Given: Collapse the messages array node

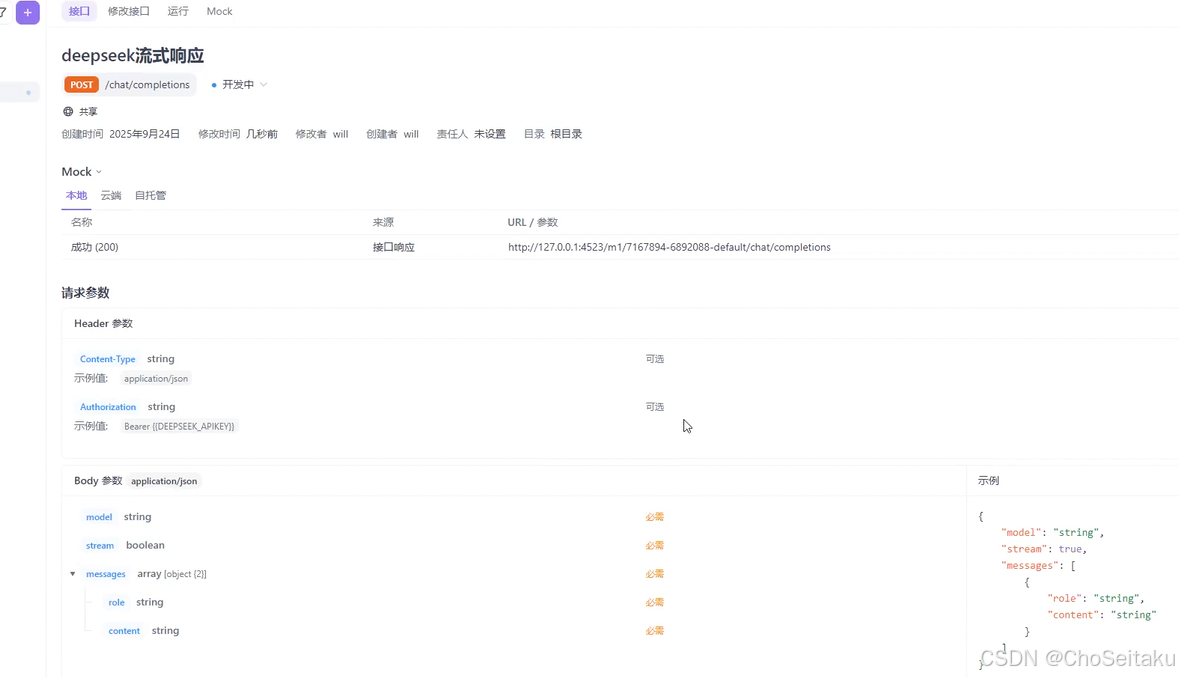Looking at the screenshot, I should 73,574.
